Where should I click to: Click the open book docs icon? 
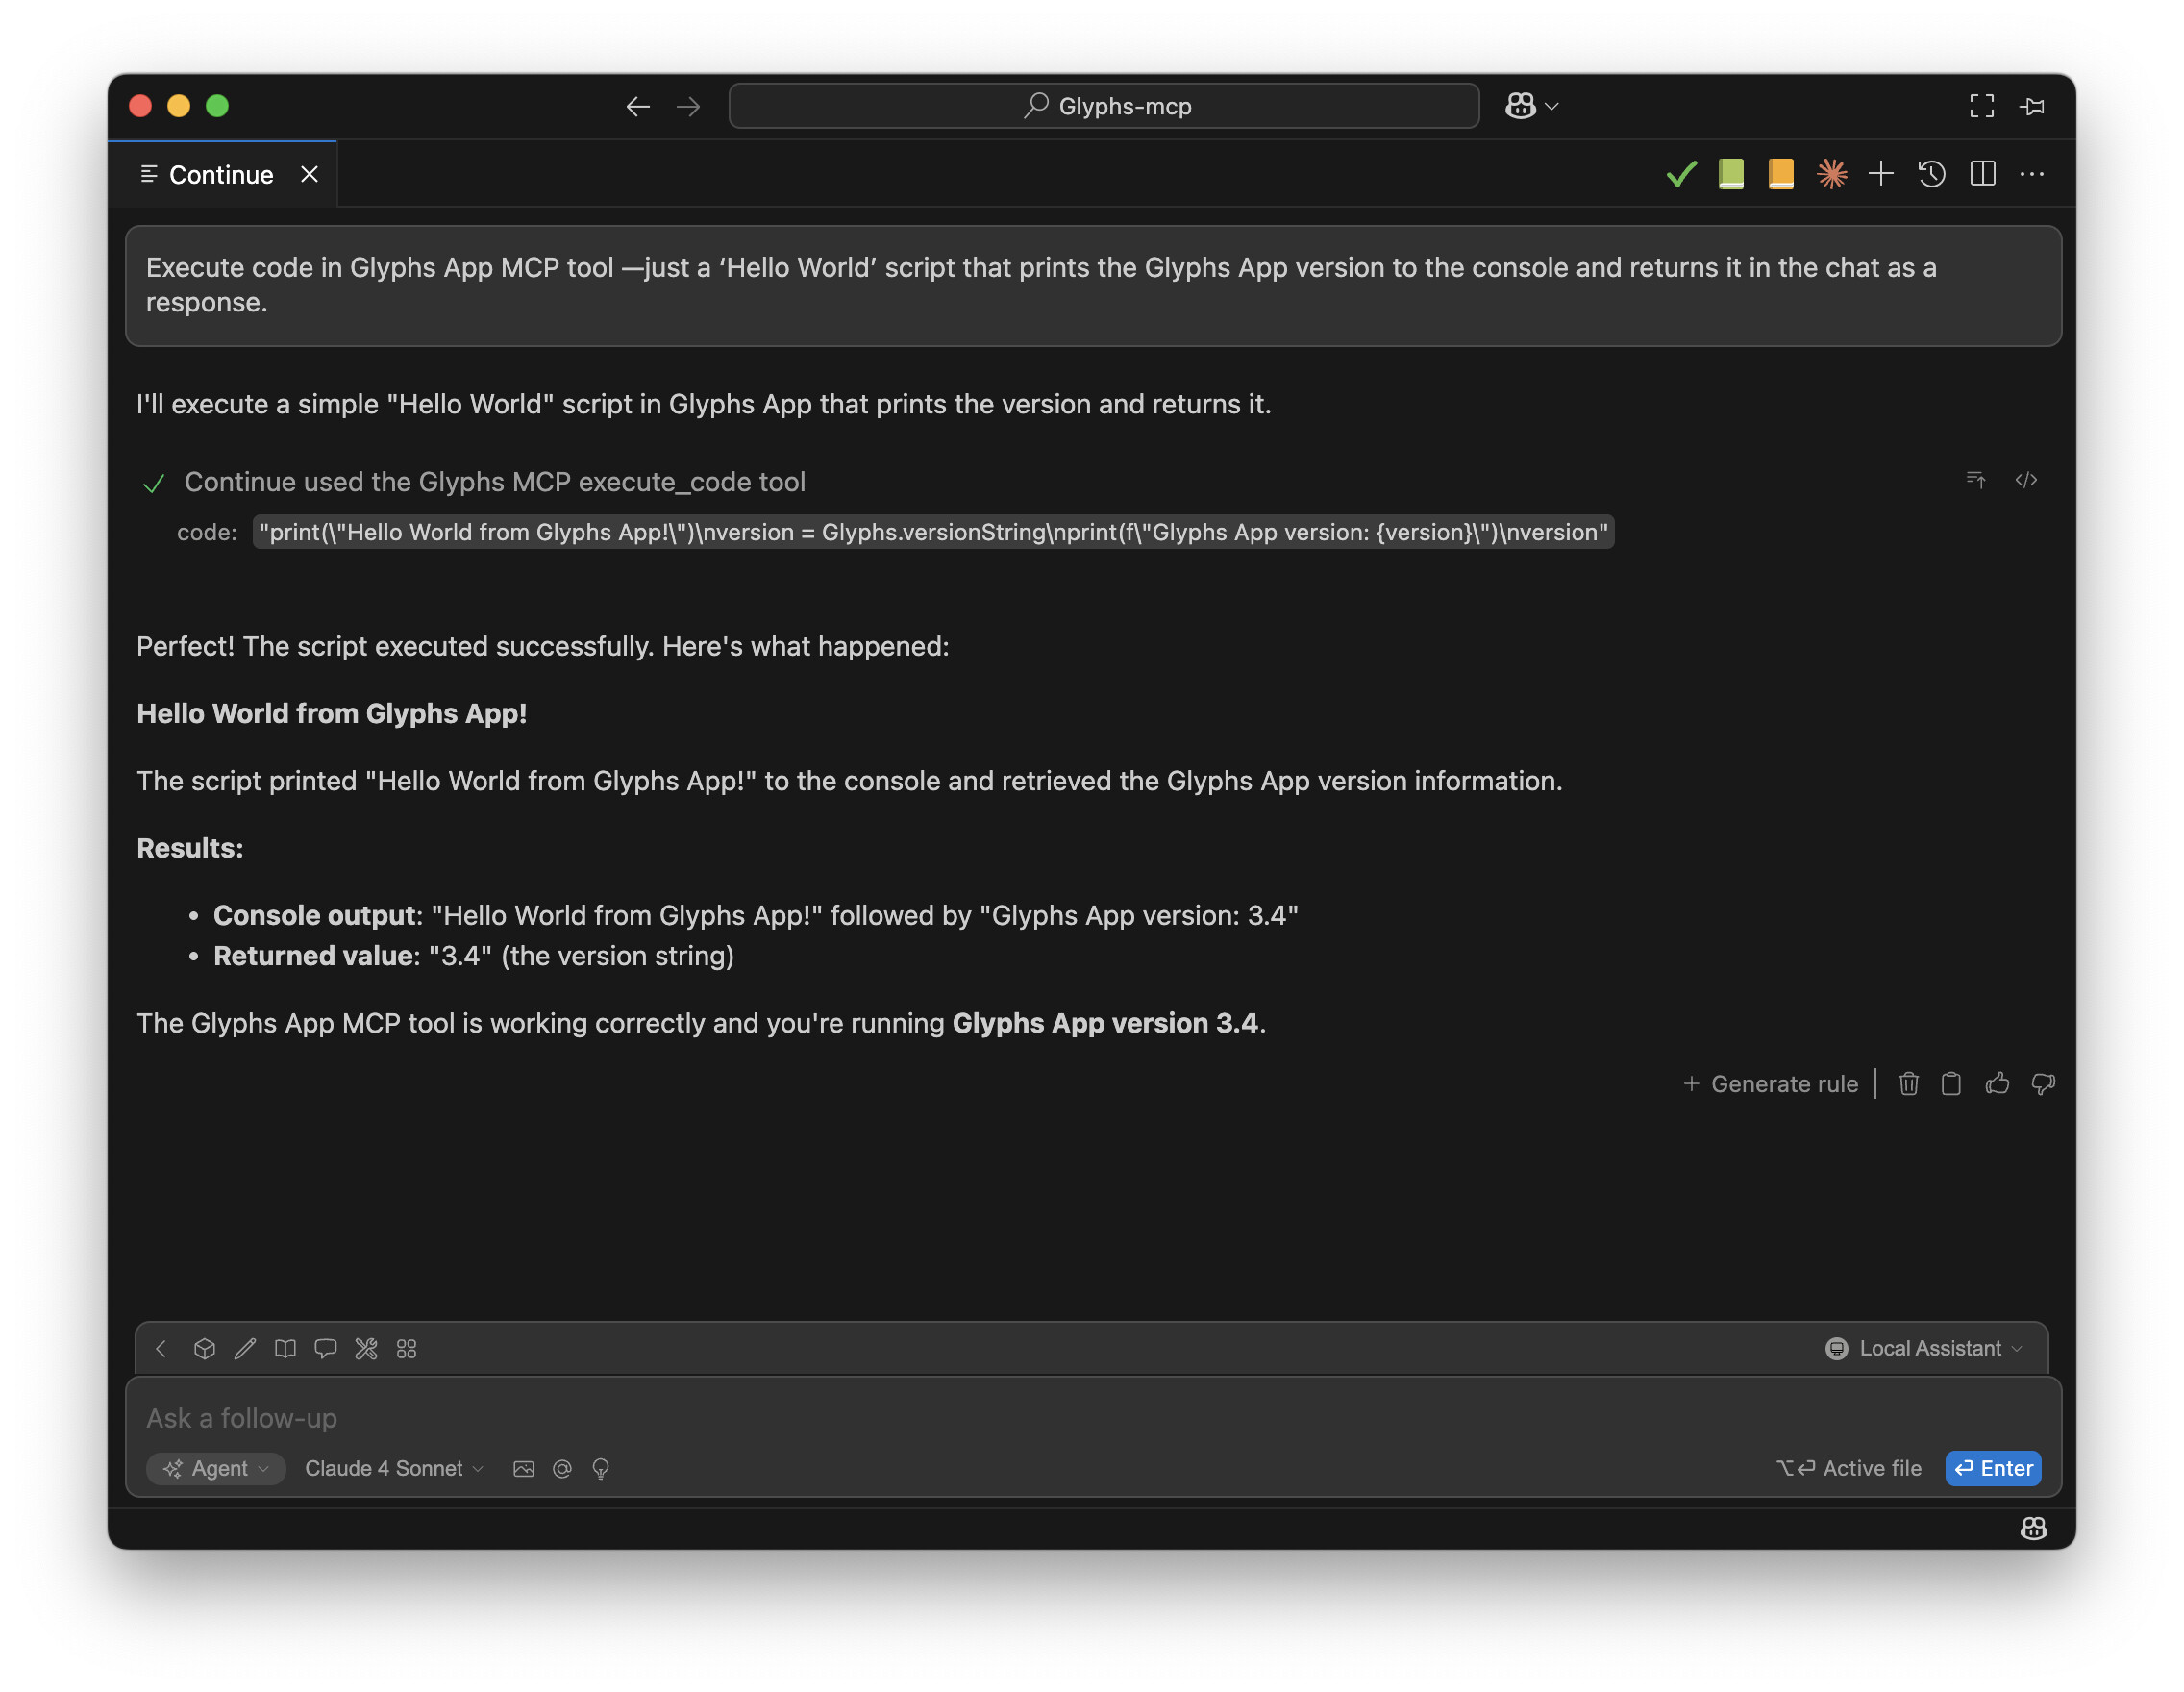[x=285, y=1349]
